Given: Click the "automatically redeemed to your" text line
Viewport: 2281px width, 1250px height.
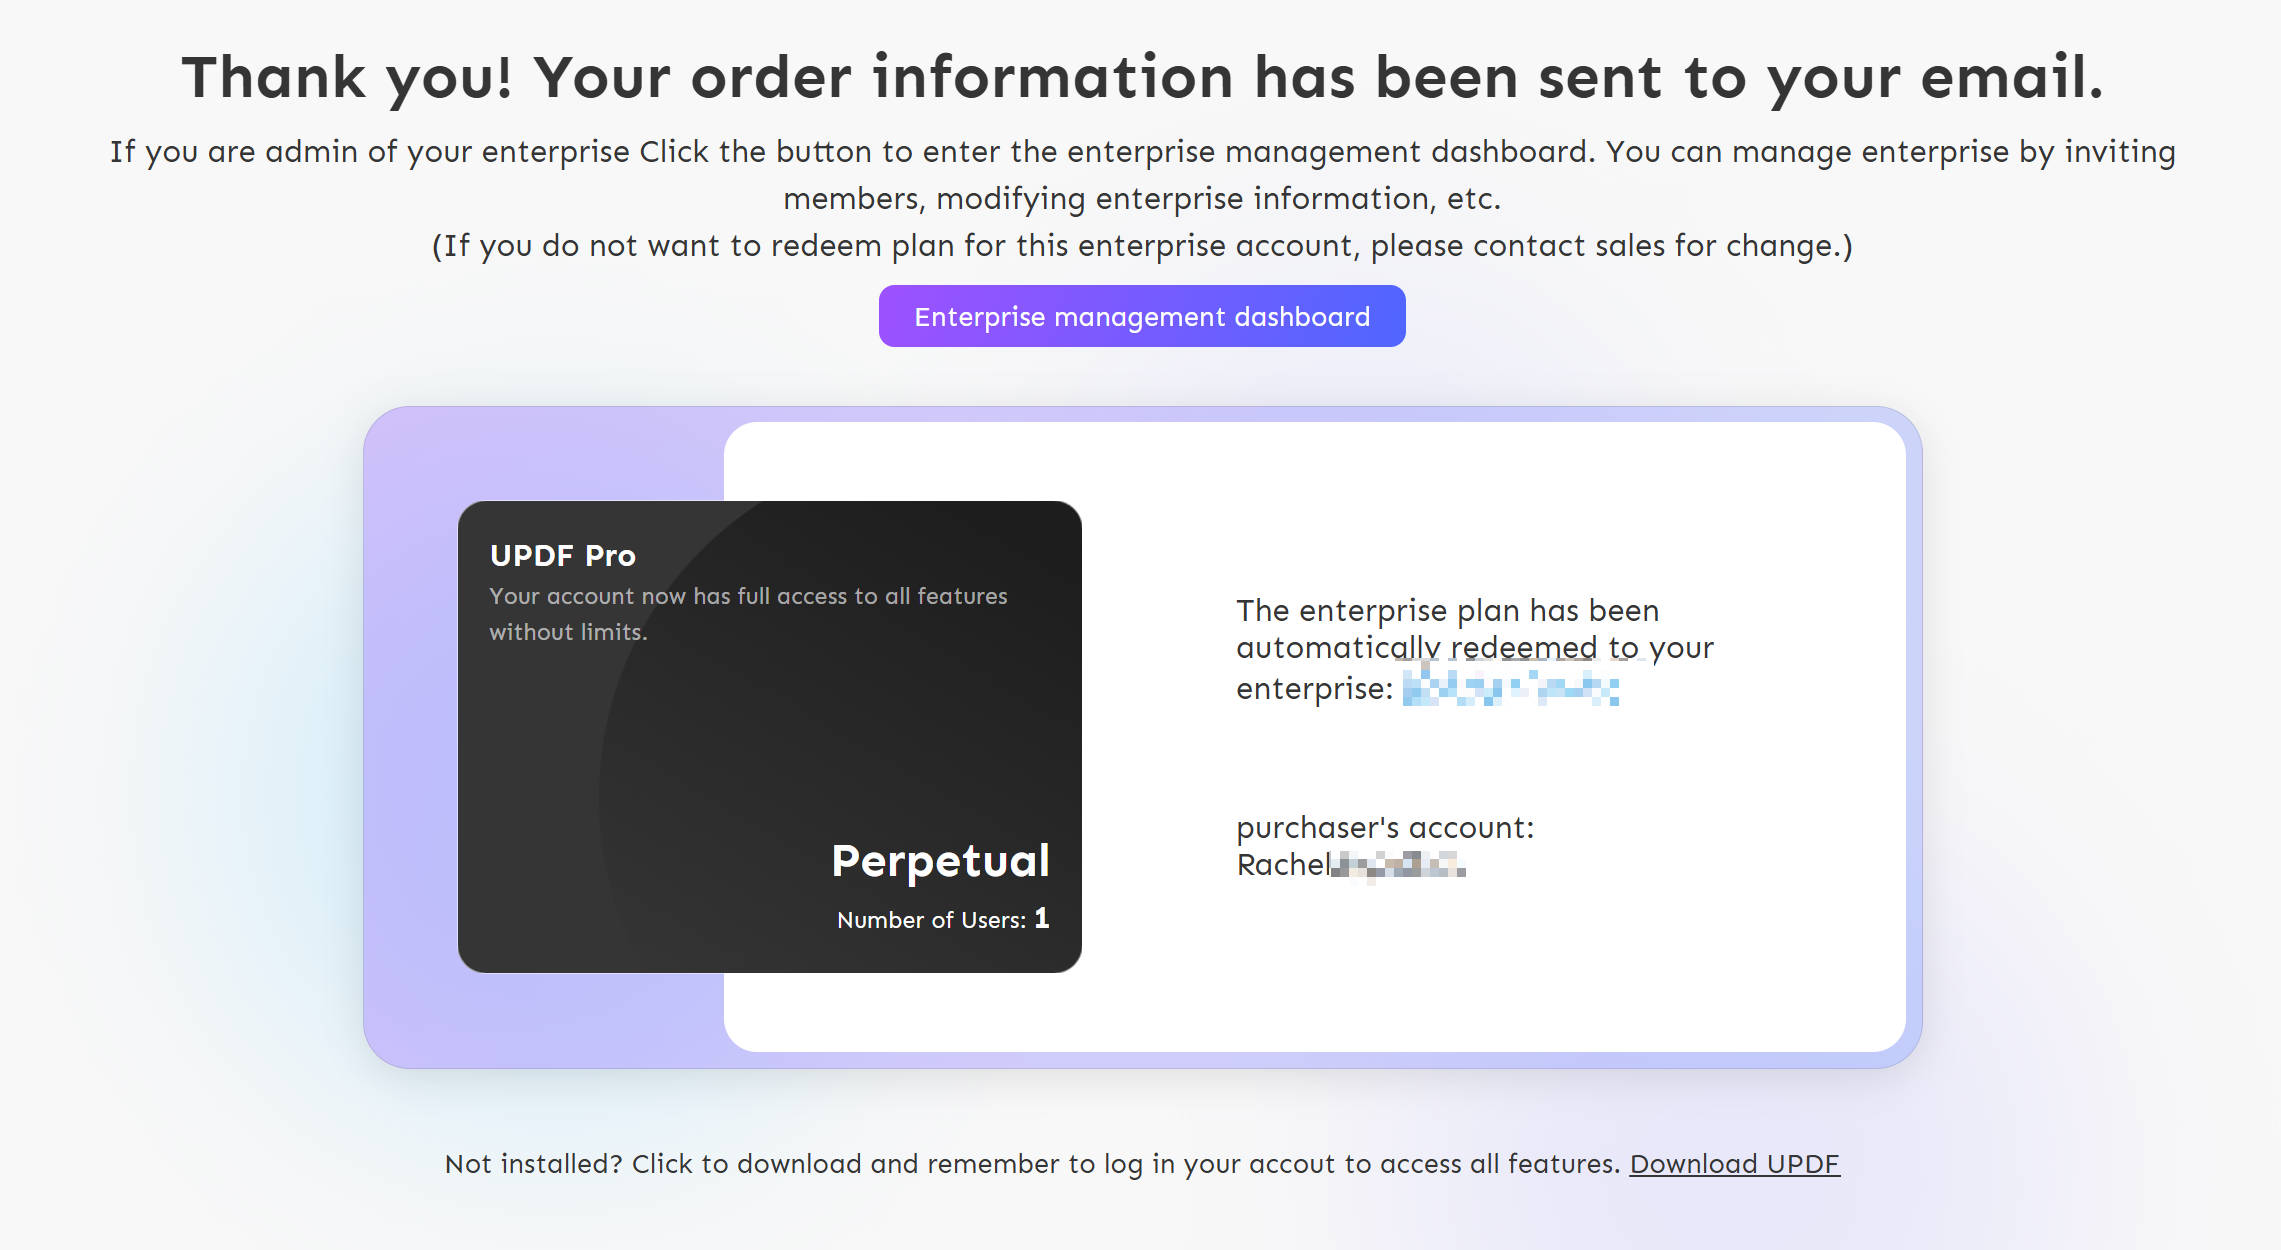Looking at the screenshot, I should coord(1474,648).
